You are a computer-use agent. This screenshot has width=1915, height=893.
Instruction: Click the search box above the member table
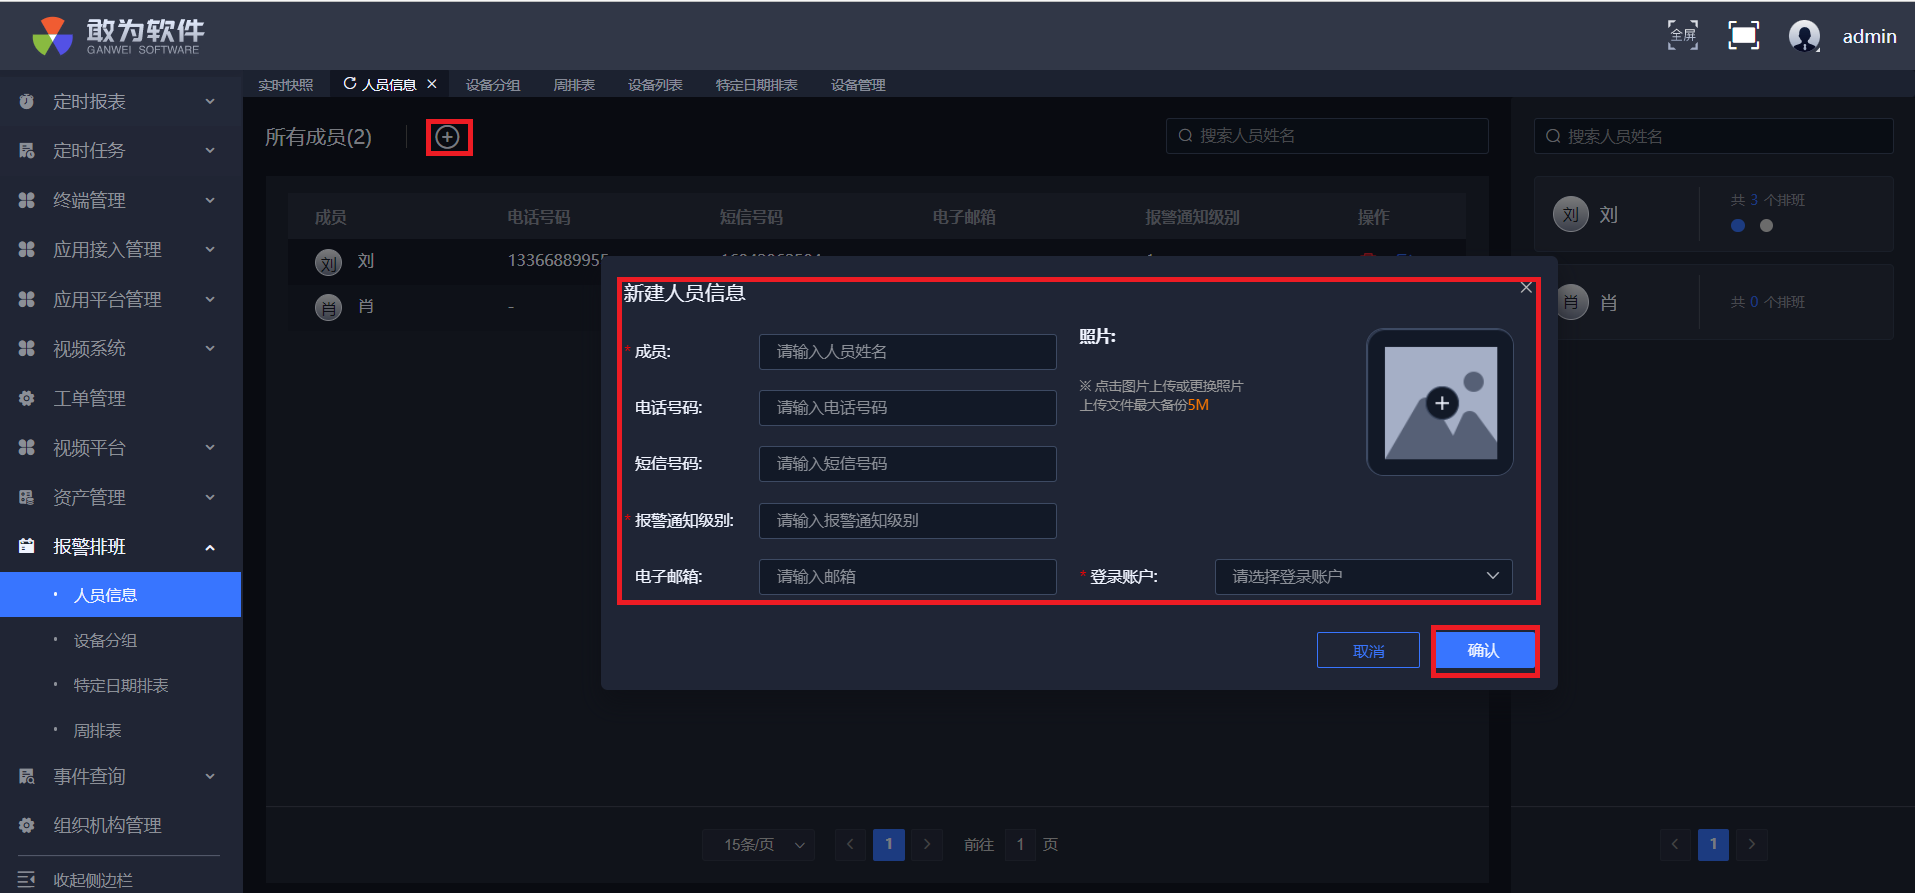pyautogui.click(x=1327, y=136)
